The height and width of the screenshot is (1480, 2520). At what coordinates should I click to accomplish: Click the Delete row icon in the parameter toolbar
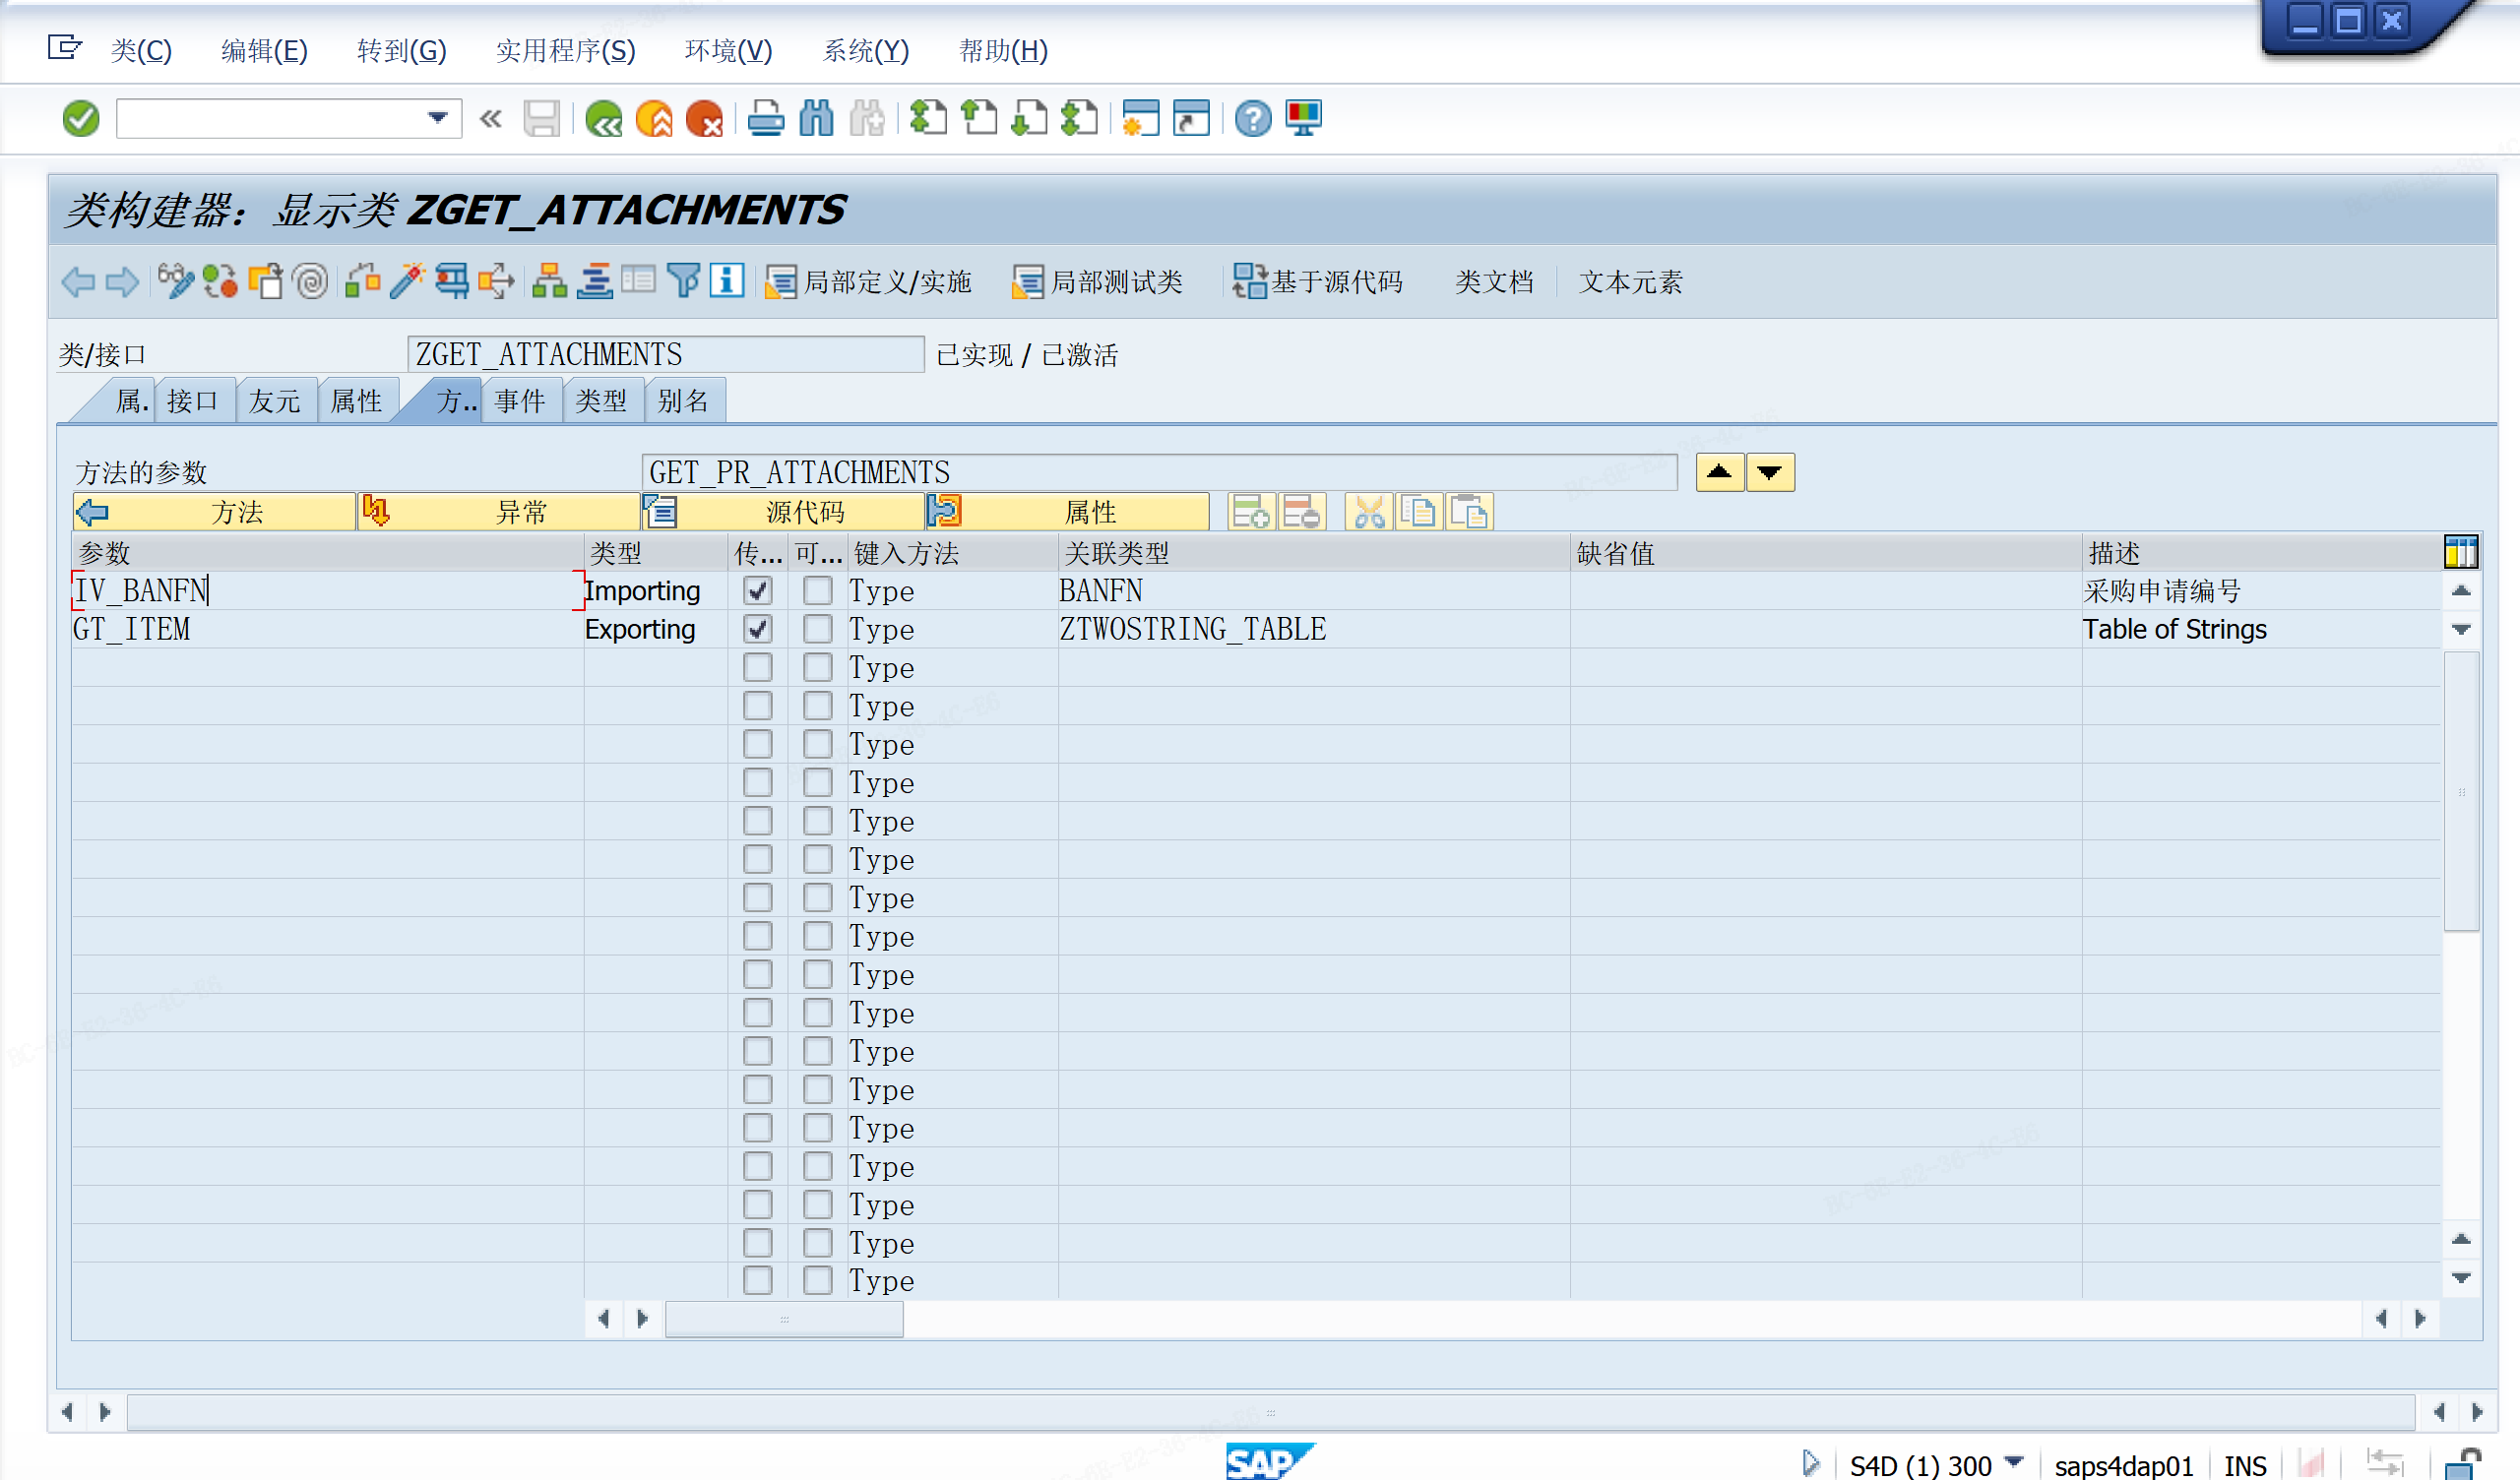1302,513
